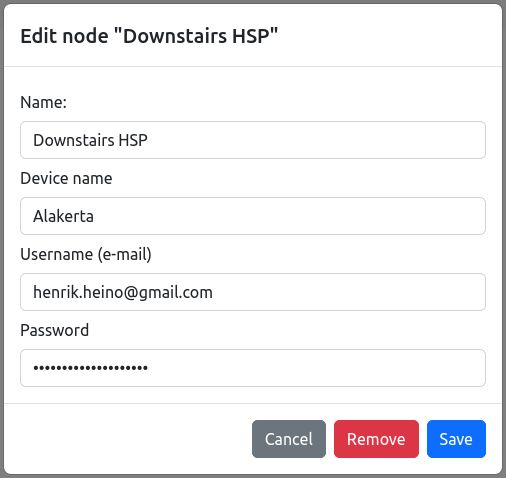Focus the Username e-mail input field

pos(253,292)
